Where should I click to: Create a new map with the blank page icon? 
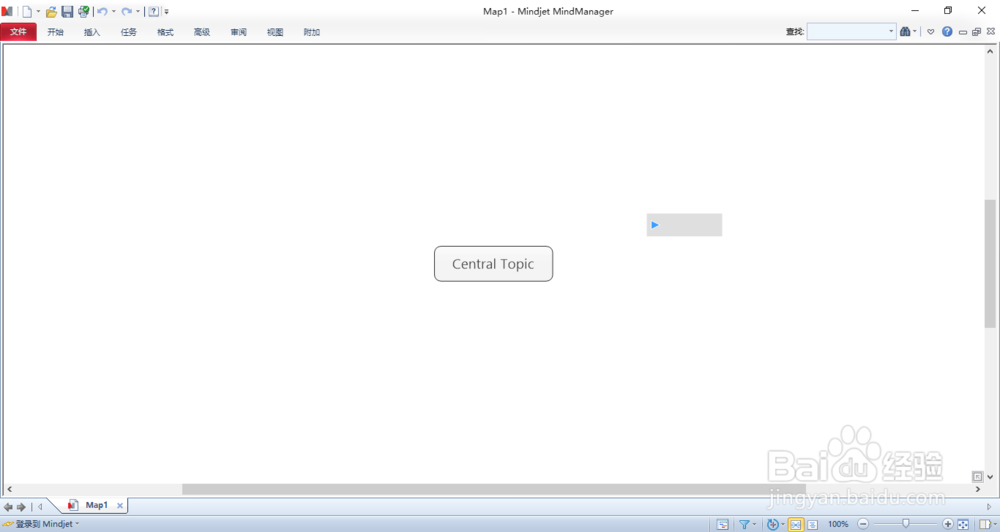pos(27,11)
